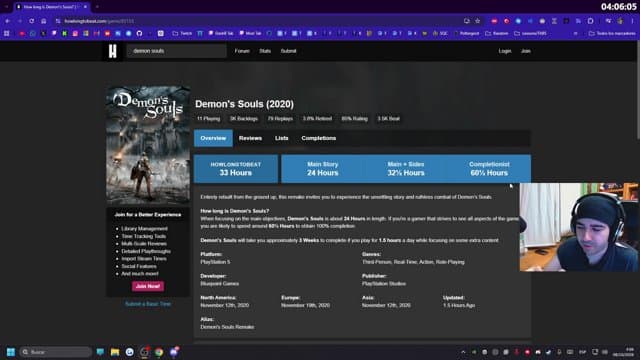Open the Chrome three-dot menu
The image size is (640, 360).
[x=632, y=21]
